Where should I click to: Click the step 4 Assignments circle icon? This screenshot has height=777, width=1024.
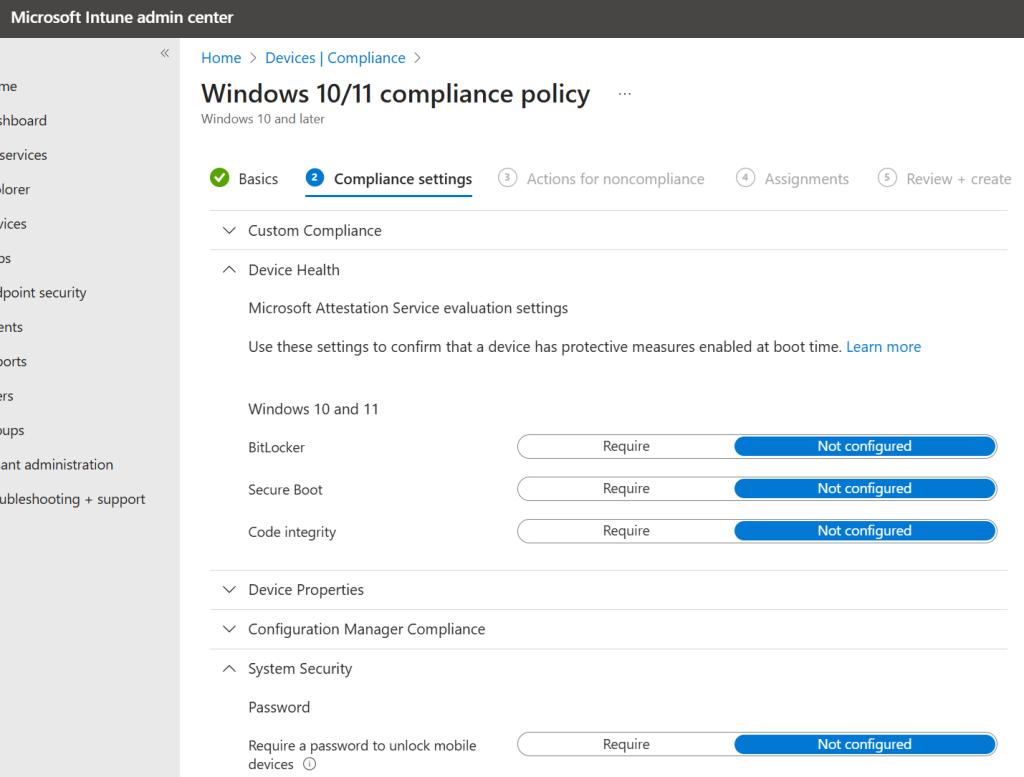pyautogui.click(x=745, y=178)
